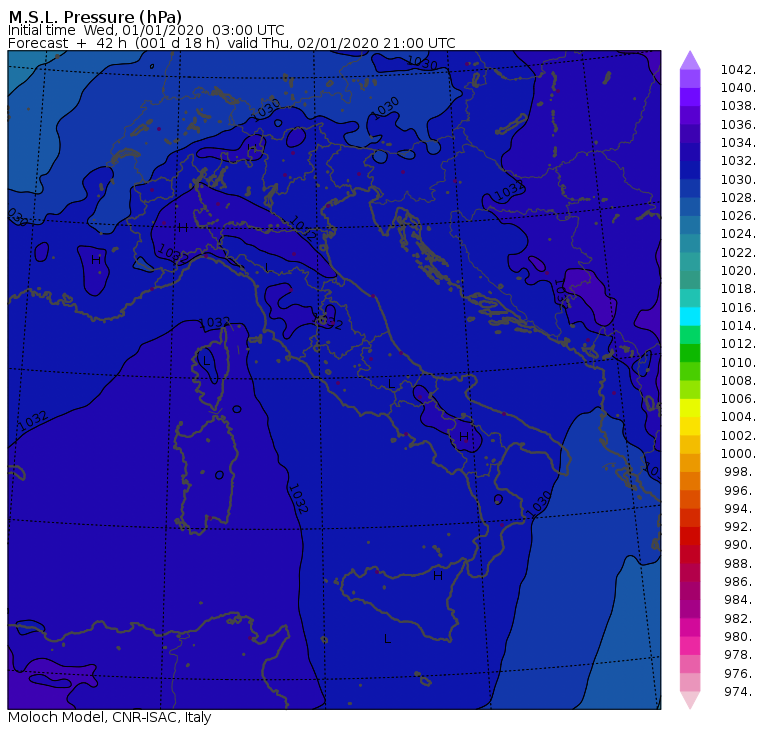
Task: Click the 994 legend value
Action: coord(740,509)
